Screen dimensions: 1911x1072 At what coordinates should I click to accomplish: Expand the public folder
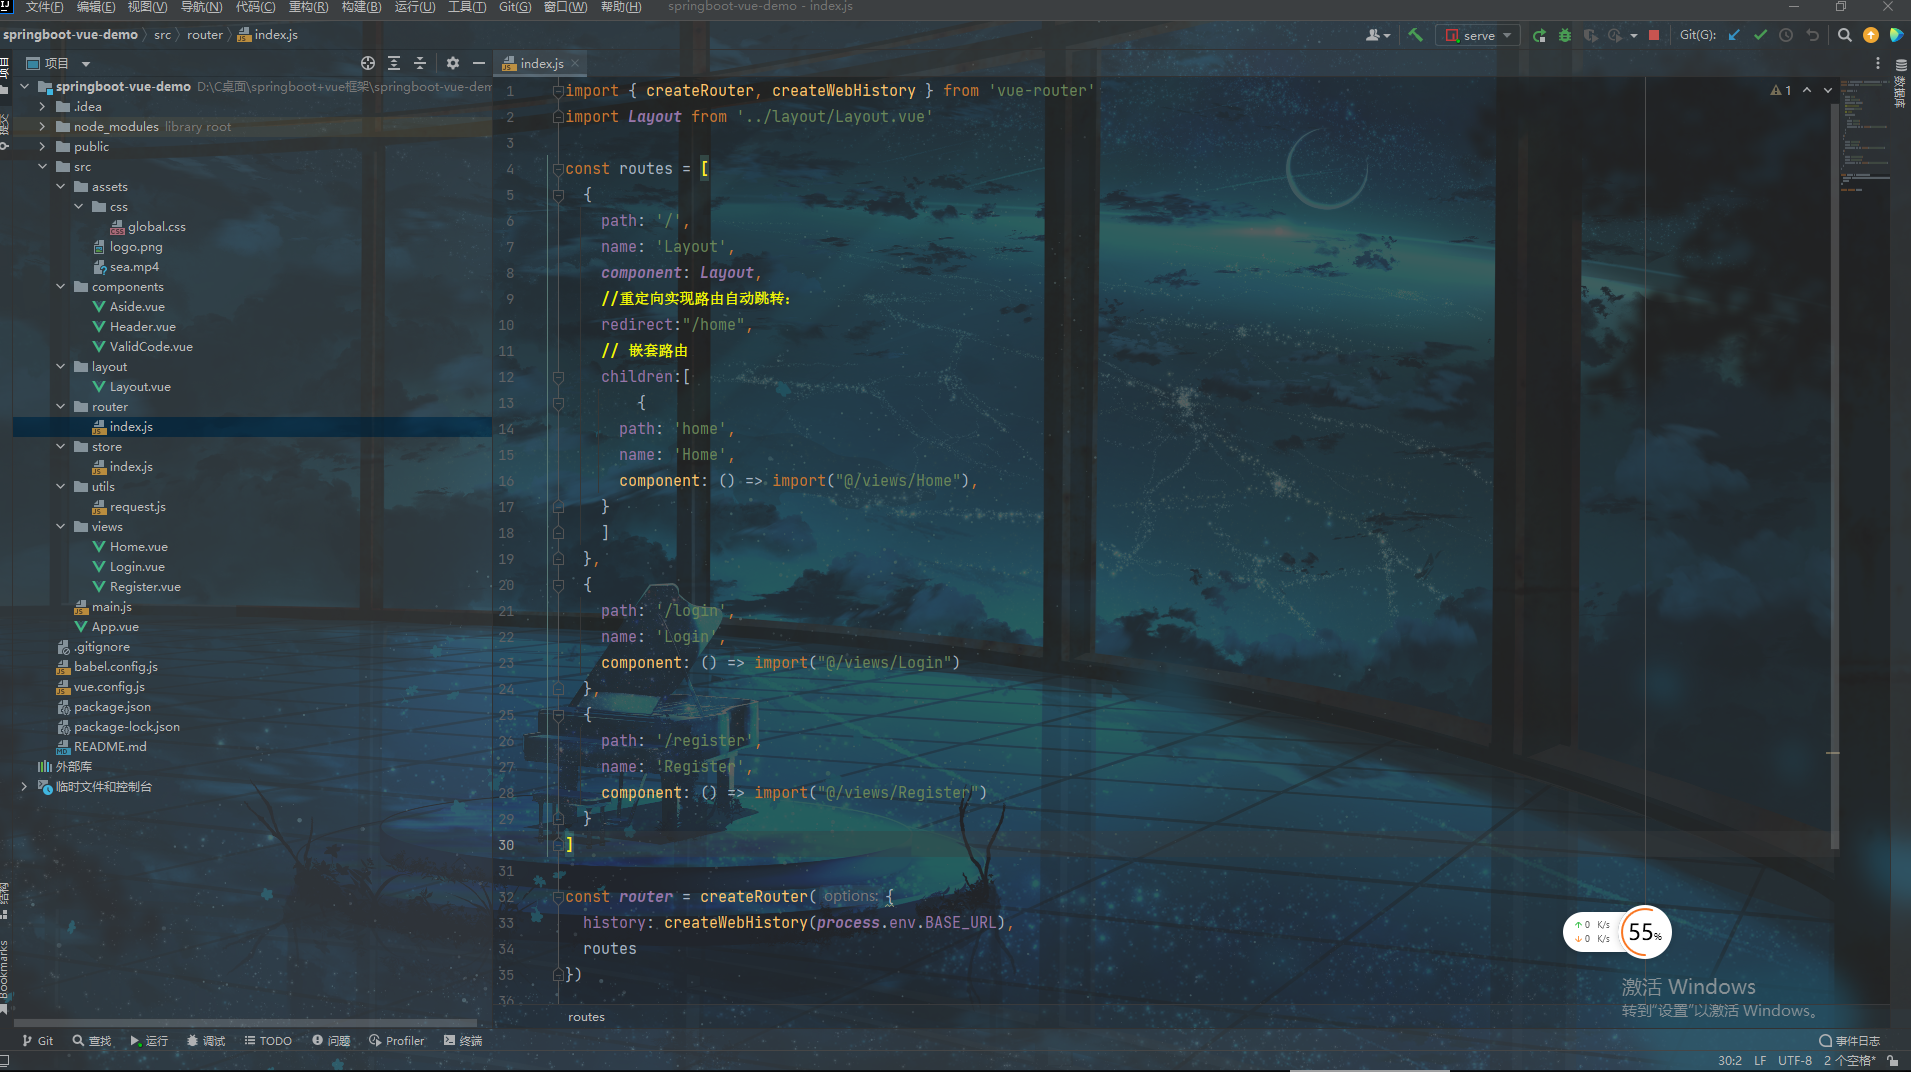42,147
